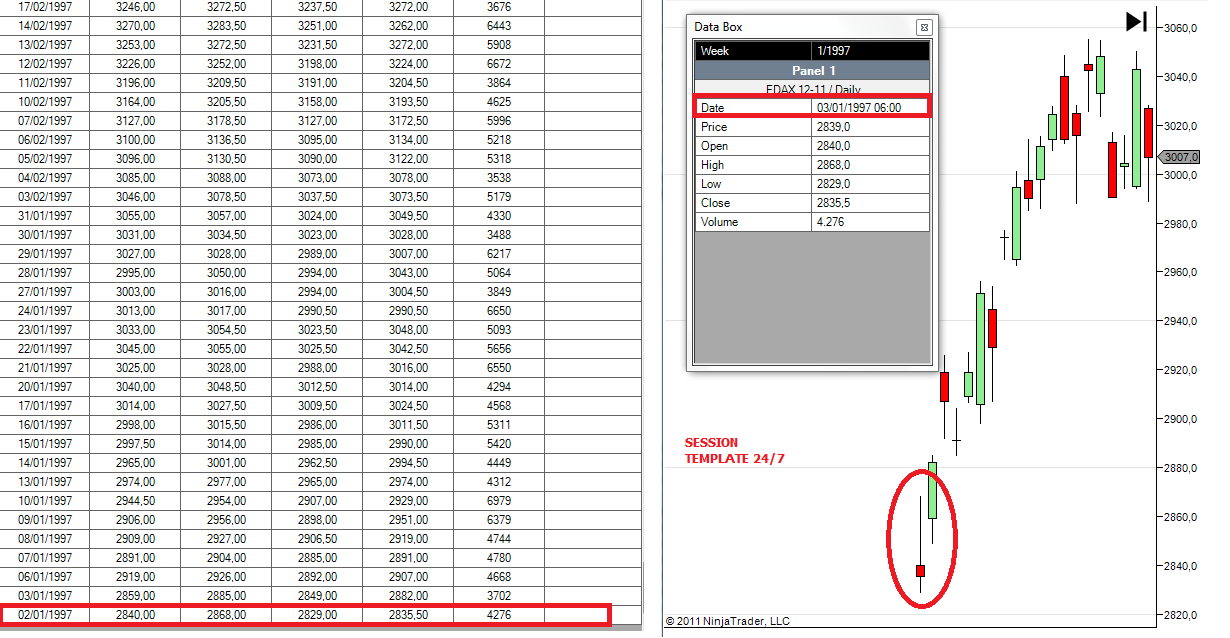Select the Volume value 4.276 cell

(870, 222)
